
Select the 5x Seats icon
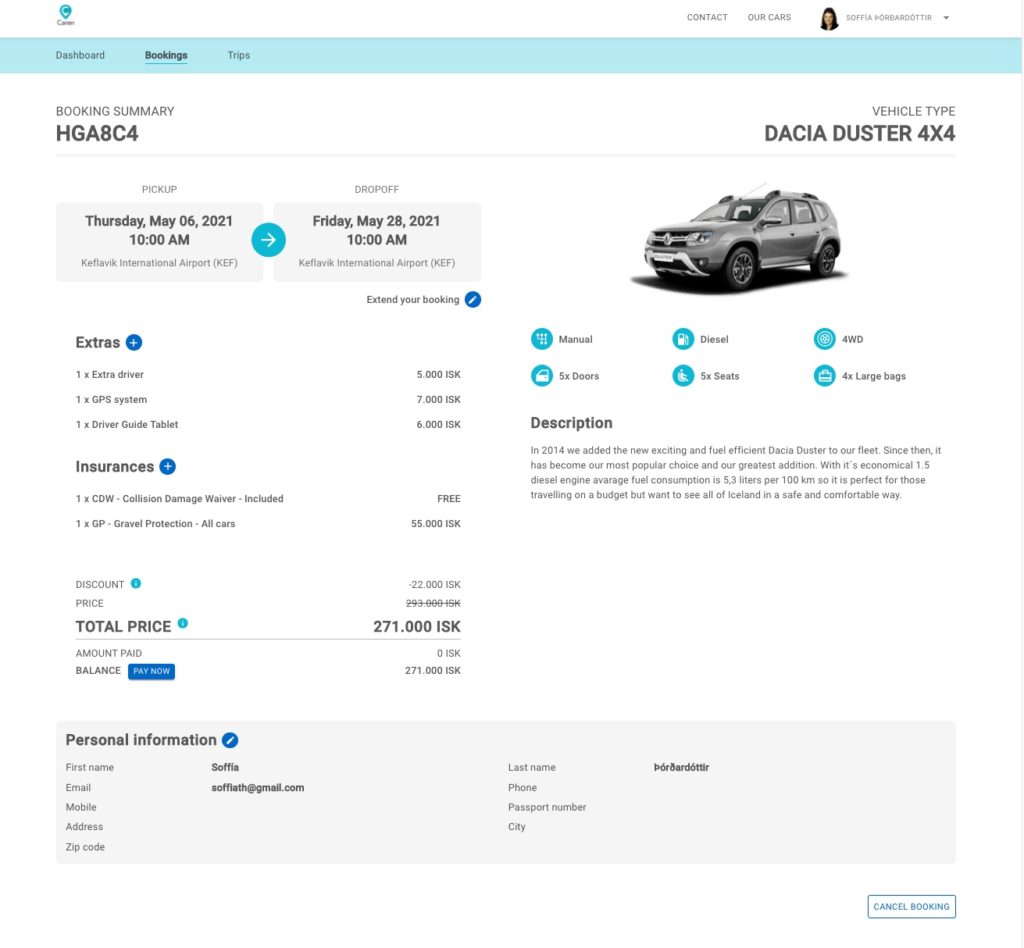684,375
